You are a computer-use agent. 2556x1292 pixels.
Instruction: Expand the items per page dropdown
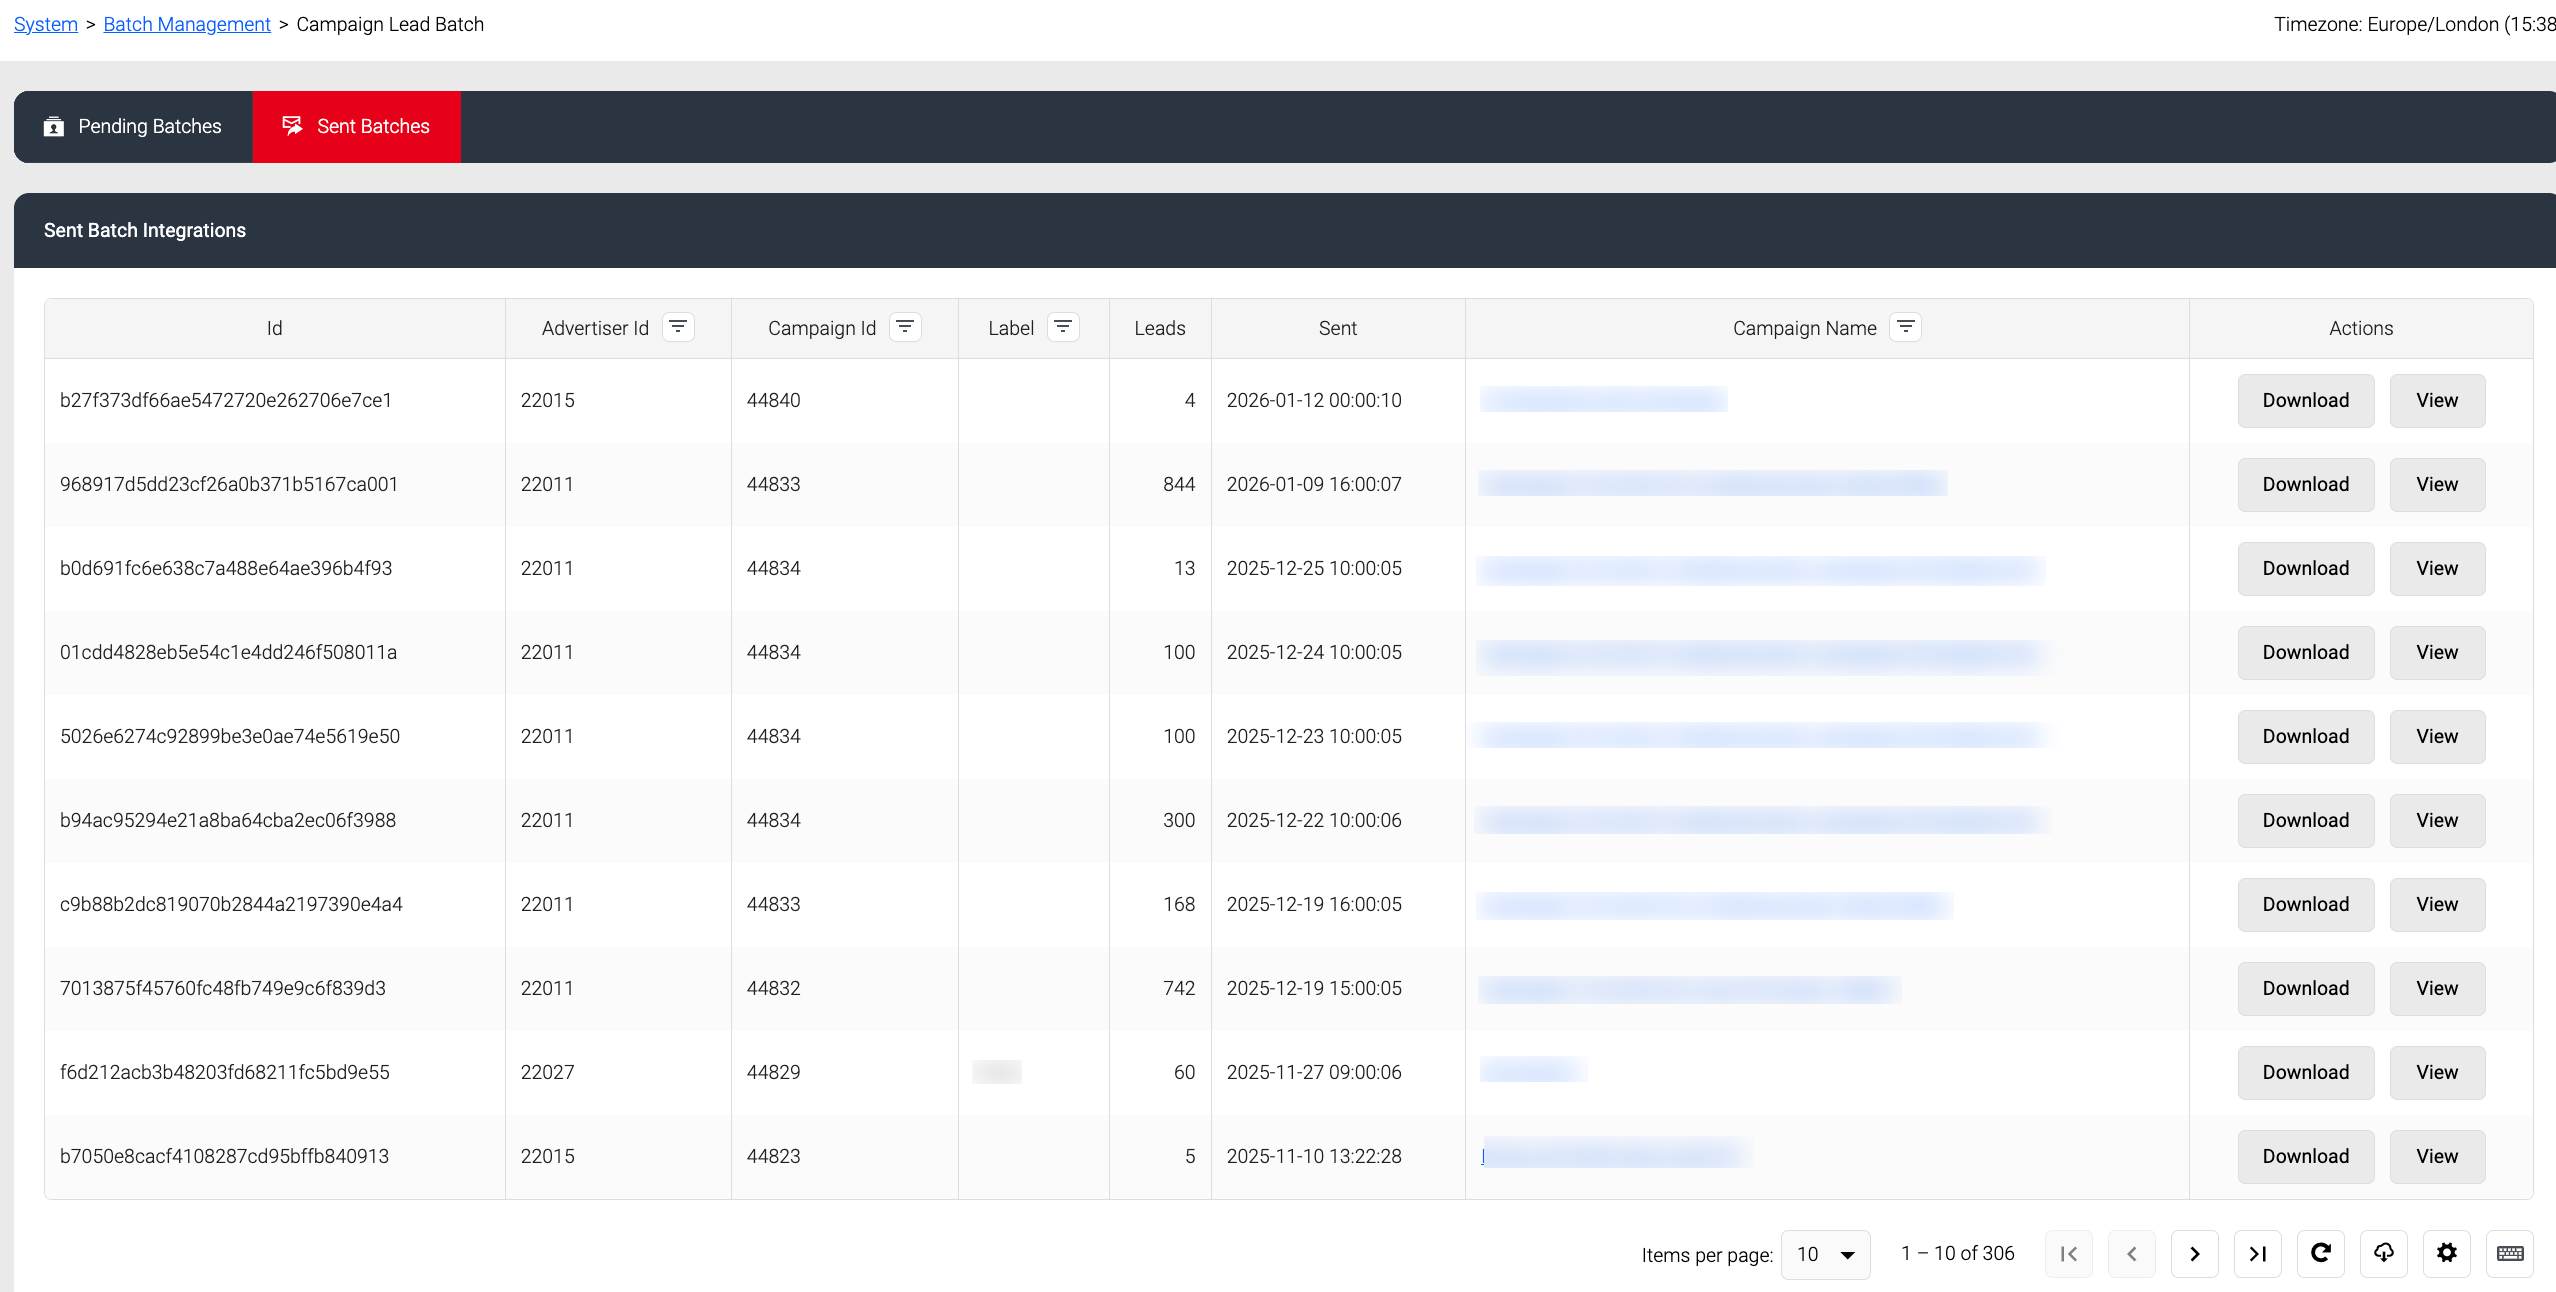[x=1826, y=1254]
